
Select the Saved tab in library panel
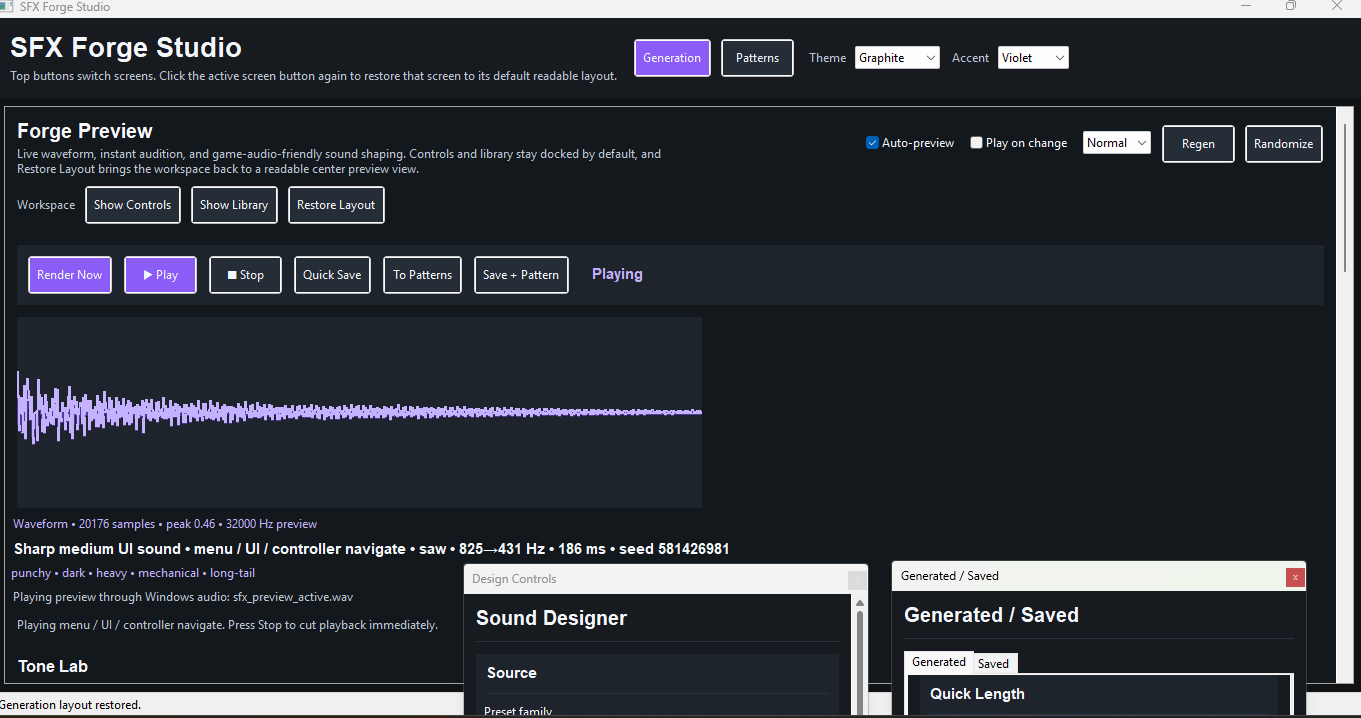[x=993, y=663]
